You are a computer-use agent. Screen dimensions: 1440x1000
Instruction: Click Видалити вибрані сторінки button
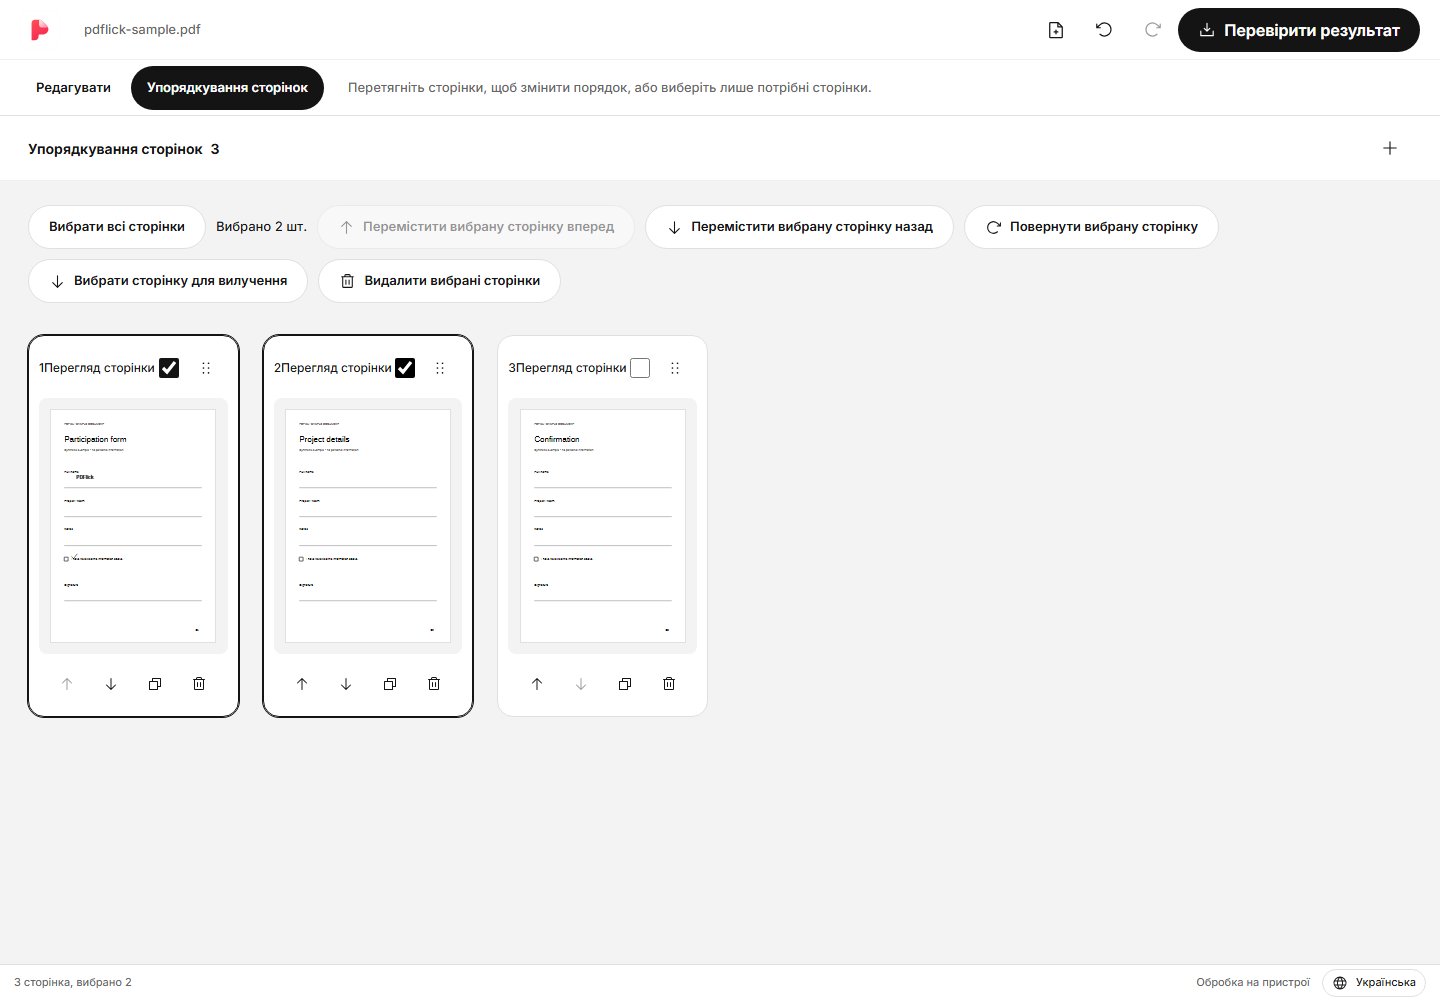point(439,281)
